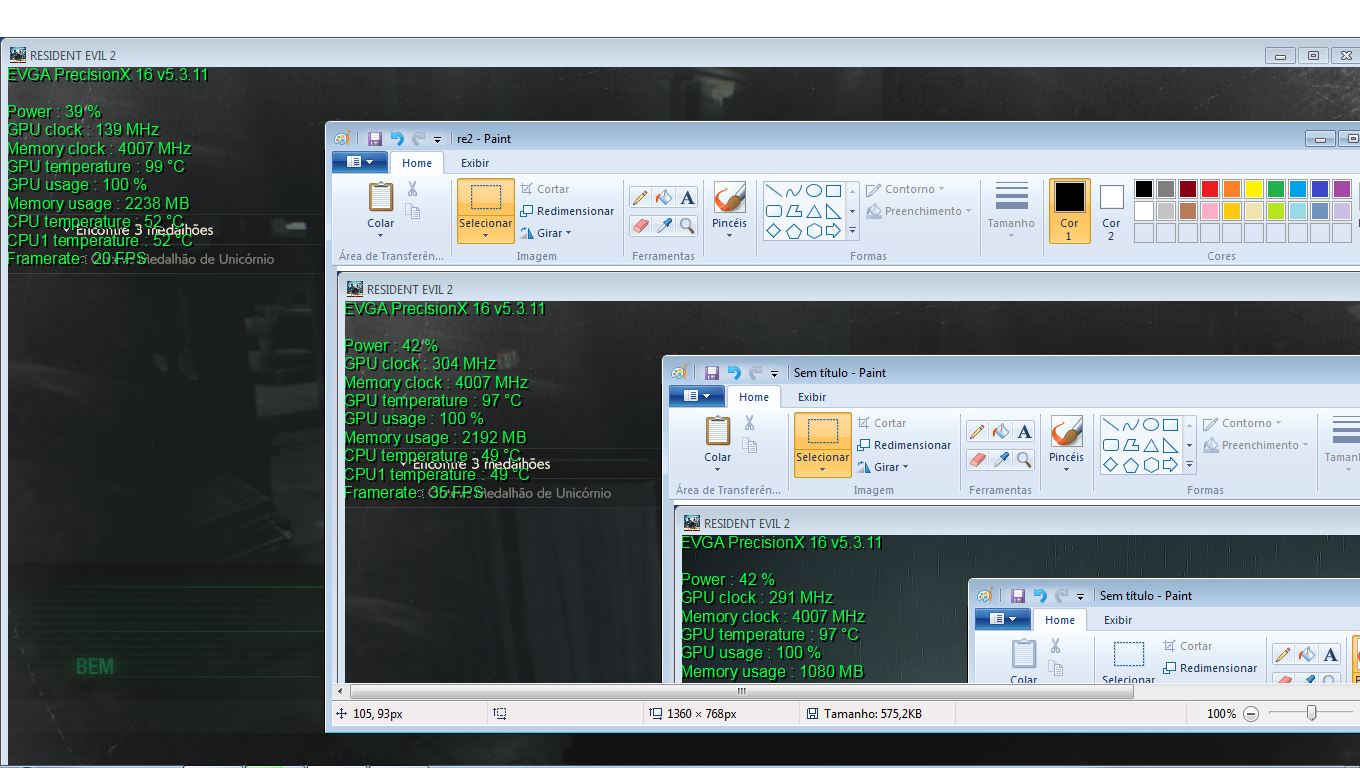Pick Rounded rectangle shape in re2 - Paint Formas
Screen dimensions: 1360x768
click(774, 211)
